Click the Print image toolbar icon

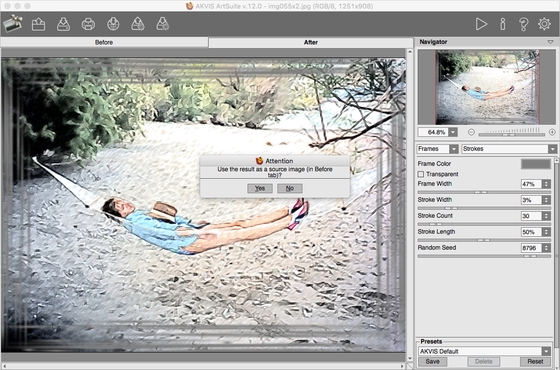(88, 24)
